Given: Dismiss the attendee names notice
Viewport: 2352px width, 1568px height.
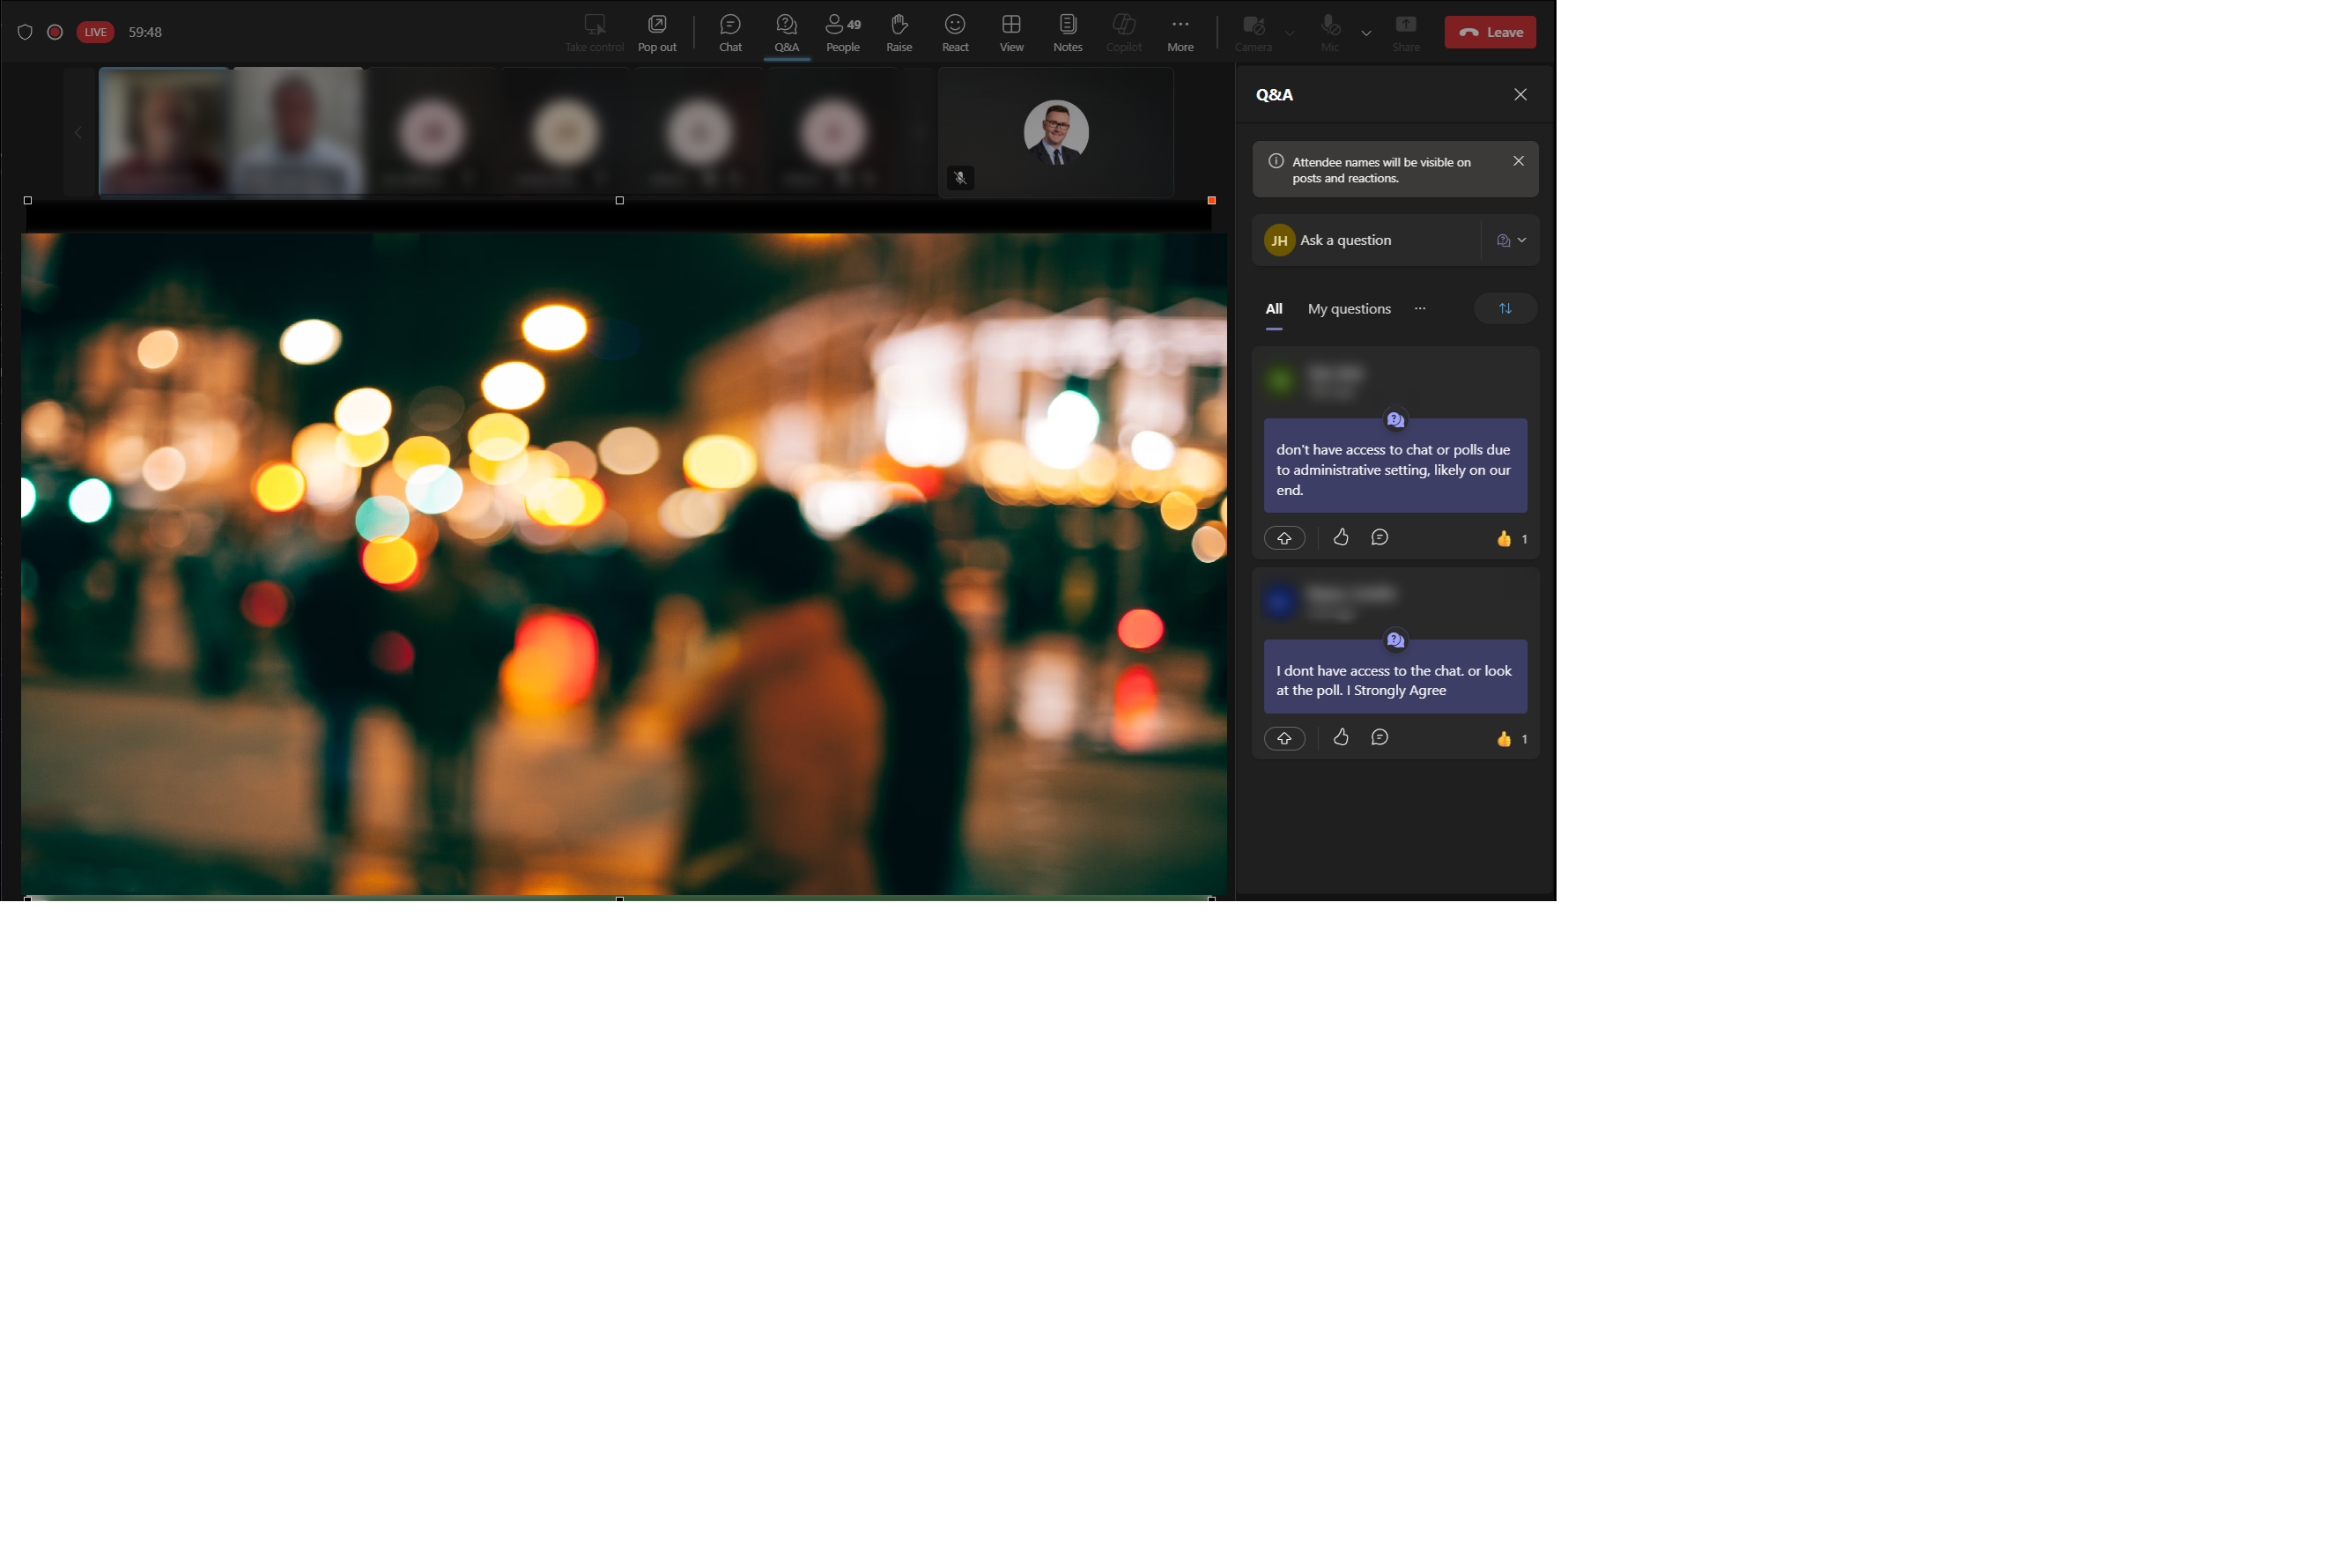Looking at the screenshot, I should point(1517,161).
